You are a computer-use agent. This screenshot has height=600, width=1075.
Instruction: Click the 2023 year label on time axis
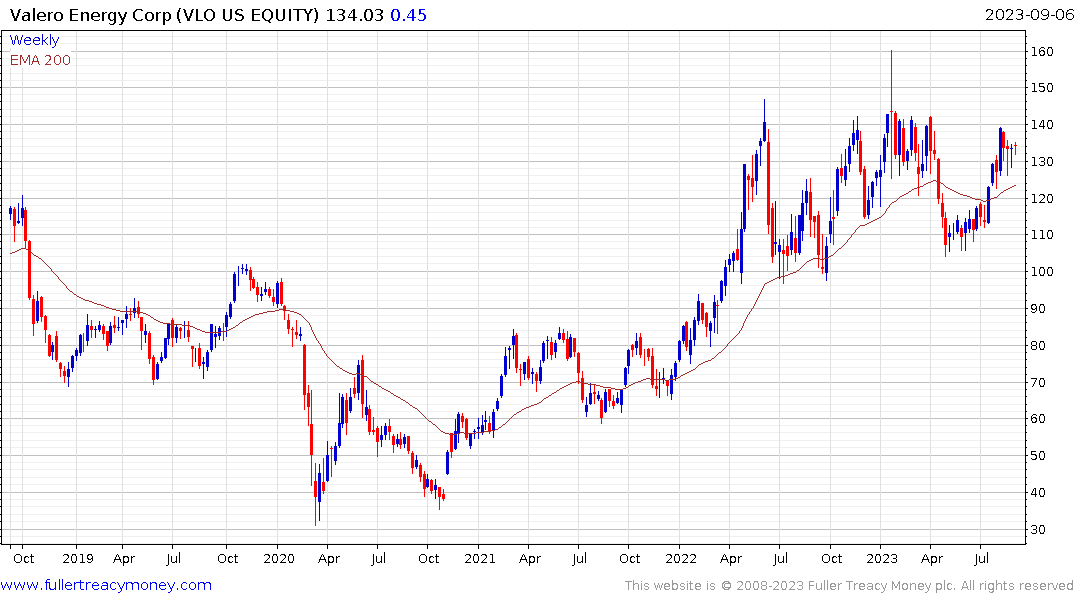click(881, 558)
